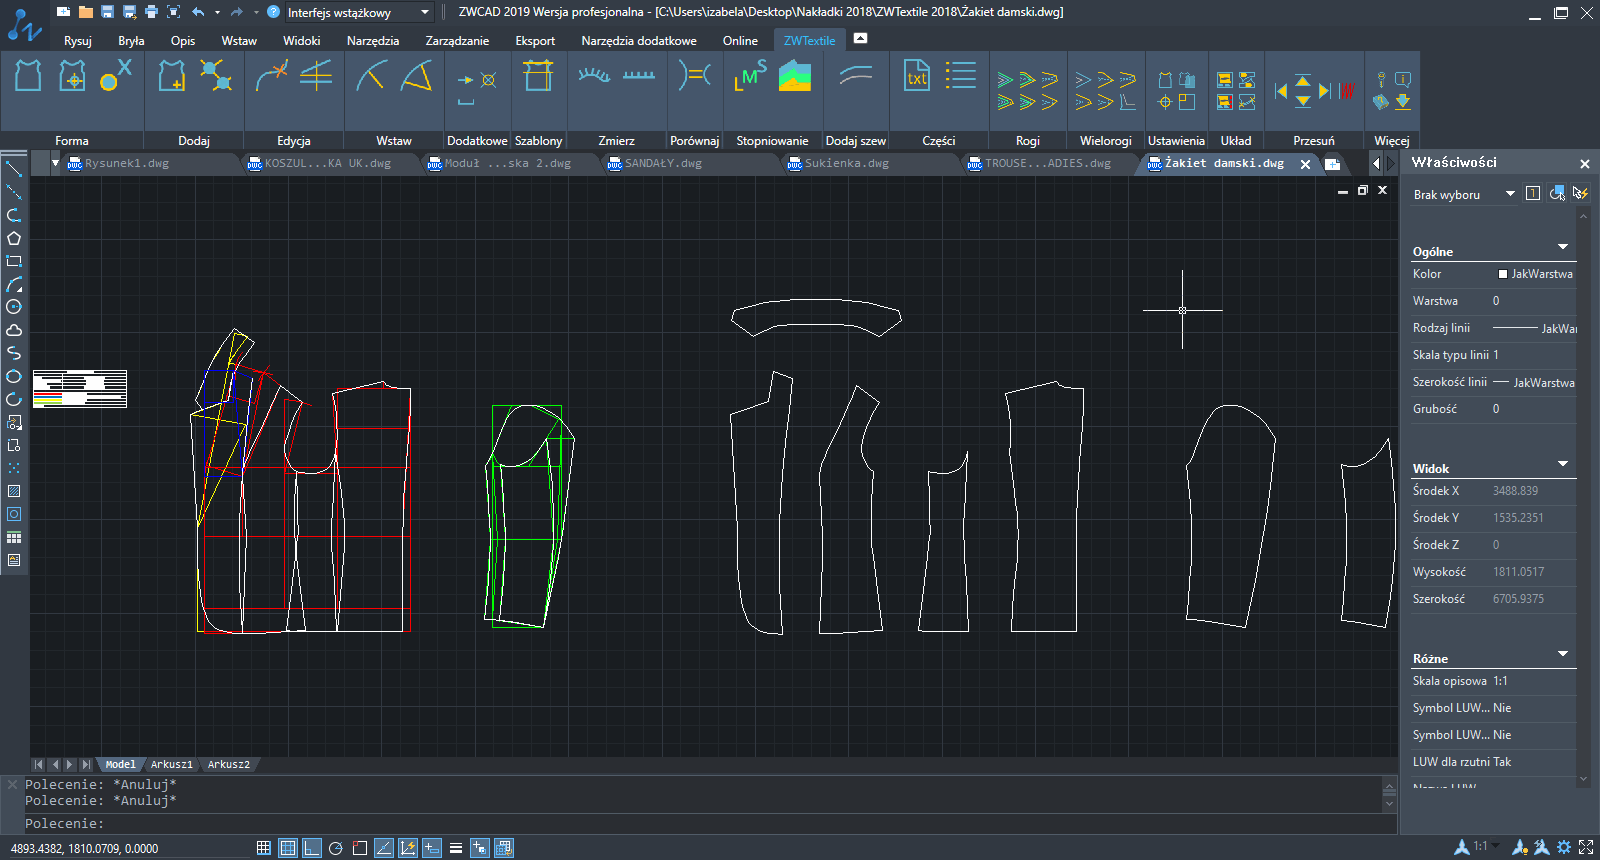Click the revision cloud tool in left toolbar
Viewport: 1600px width, 860px height.
[x=14, y=330]
